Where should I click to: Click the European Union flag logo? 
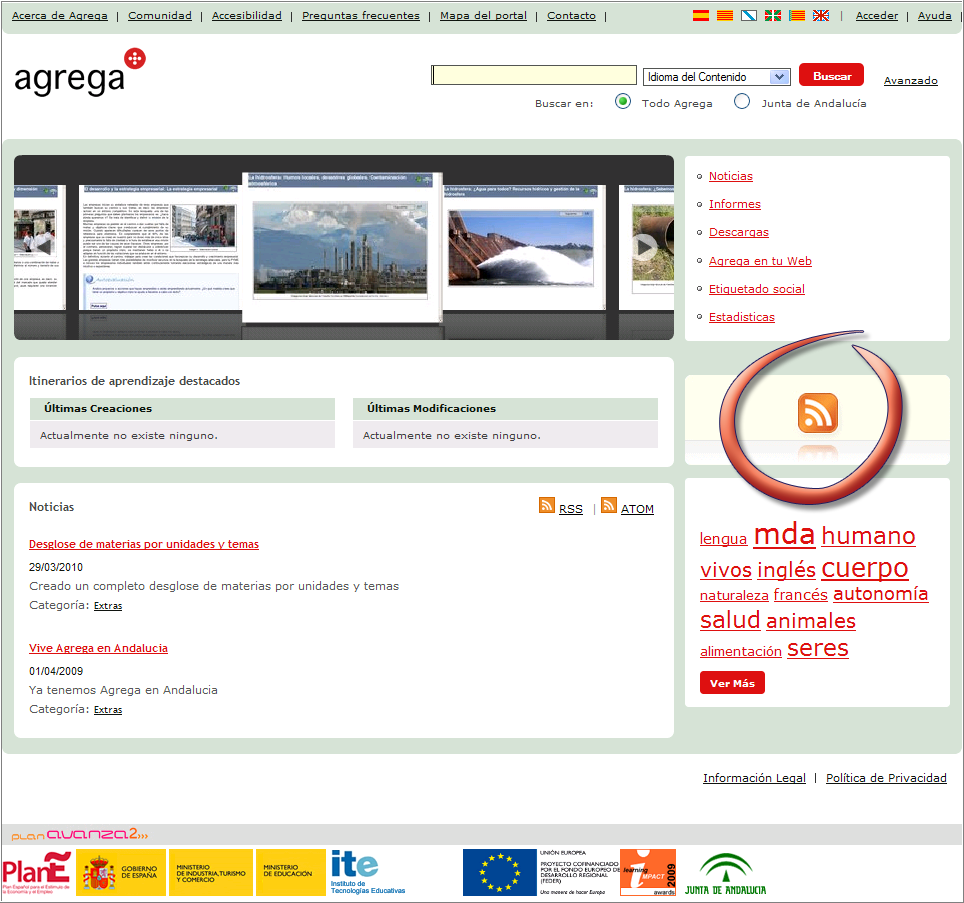[500, 872]
